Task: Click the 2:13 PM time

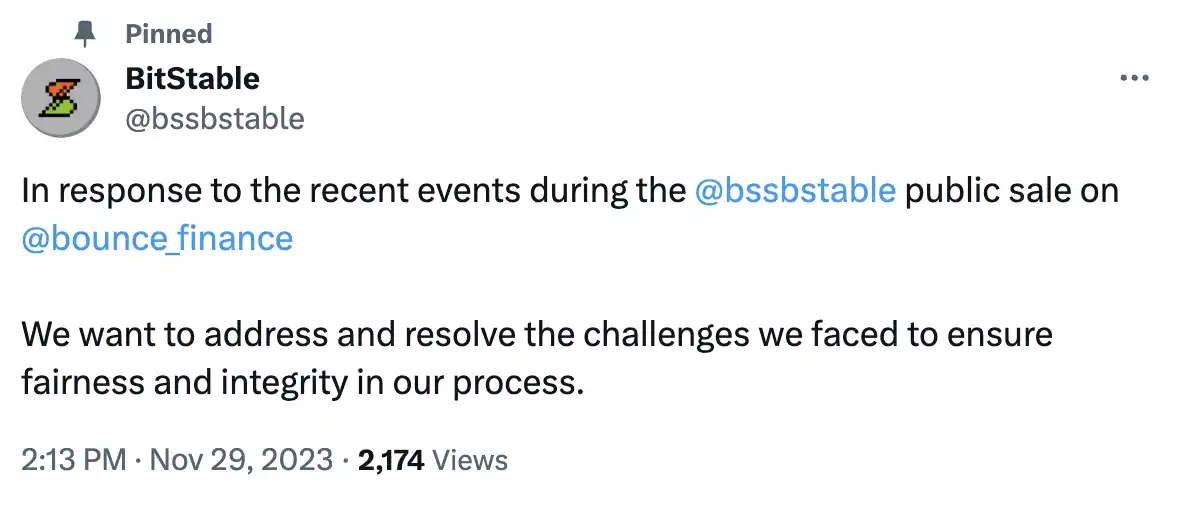Action: pyautogui.click(x=74, y=460)
